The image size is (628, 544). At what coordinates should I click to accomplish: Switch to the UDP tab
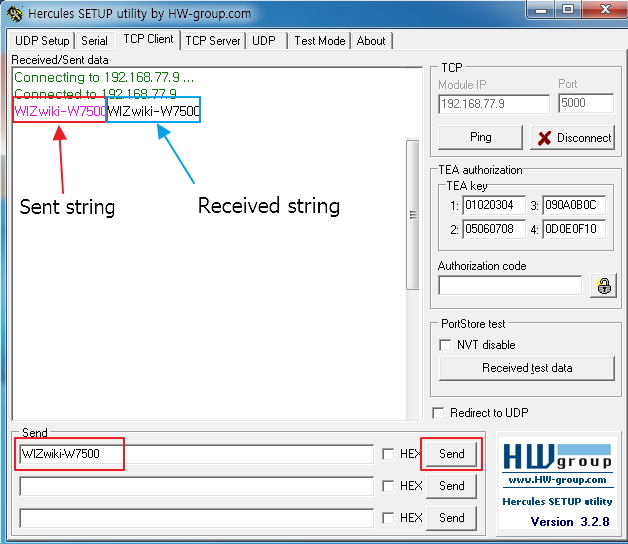tap(264, 41)
